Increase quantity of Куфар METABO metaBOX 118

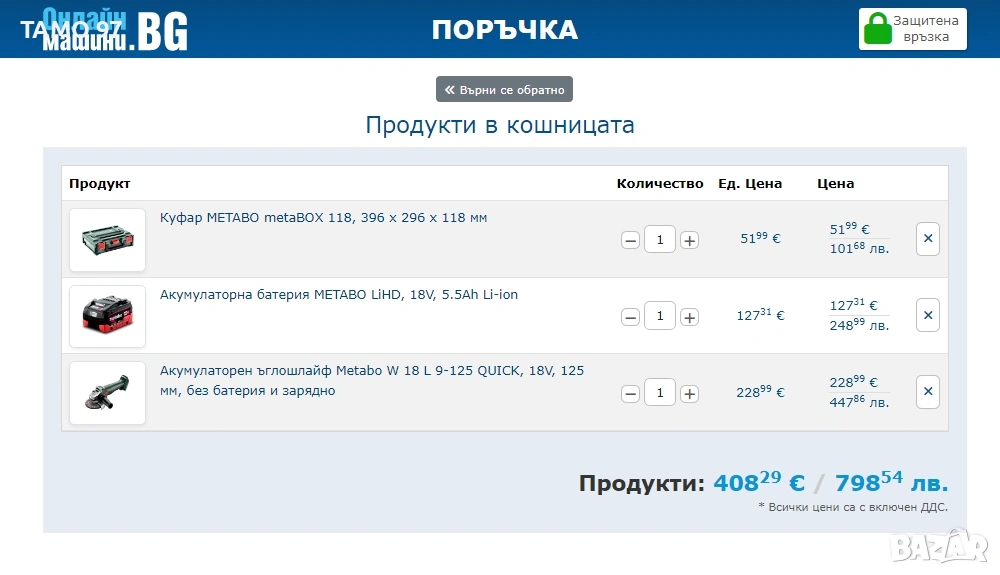[x=689, y=240]
